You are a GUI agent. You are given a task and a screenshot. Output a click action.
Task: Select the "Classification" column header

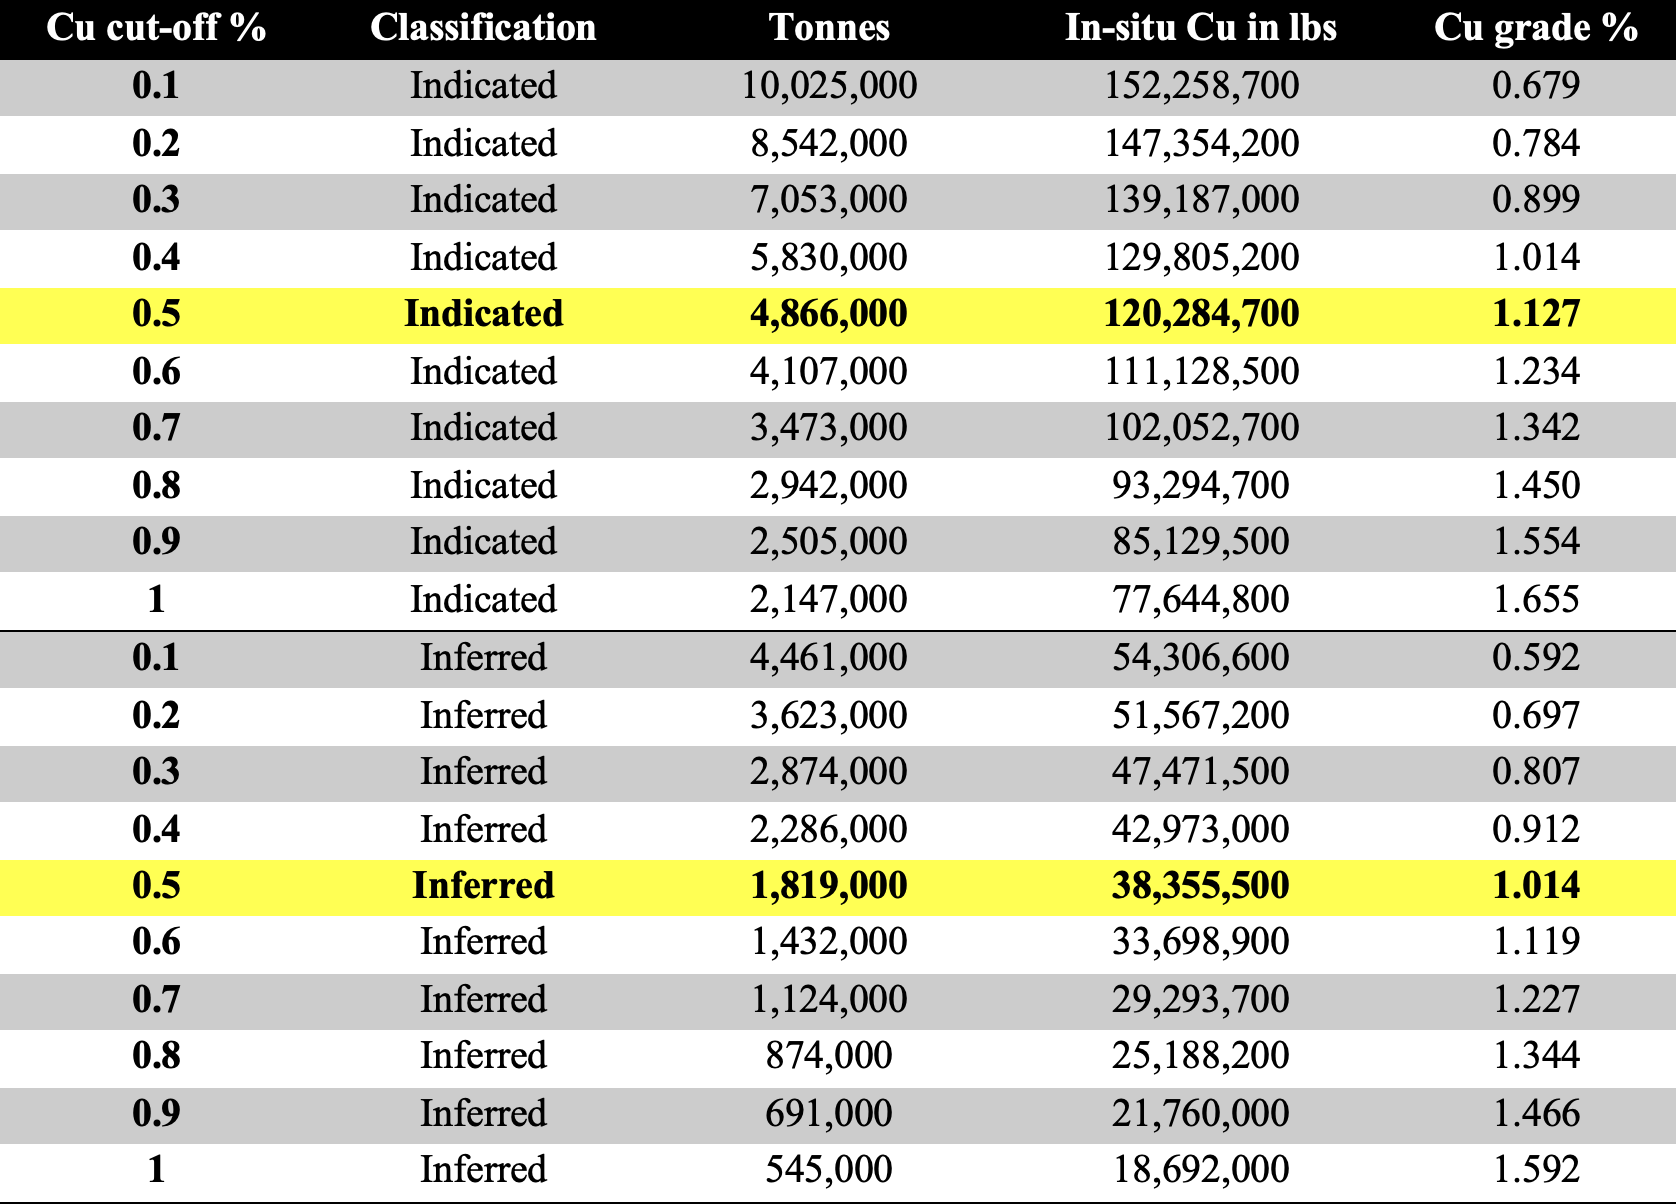[483, 28]
